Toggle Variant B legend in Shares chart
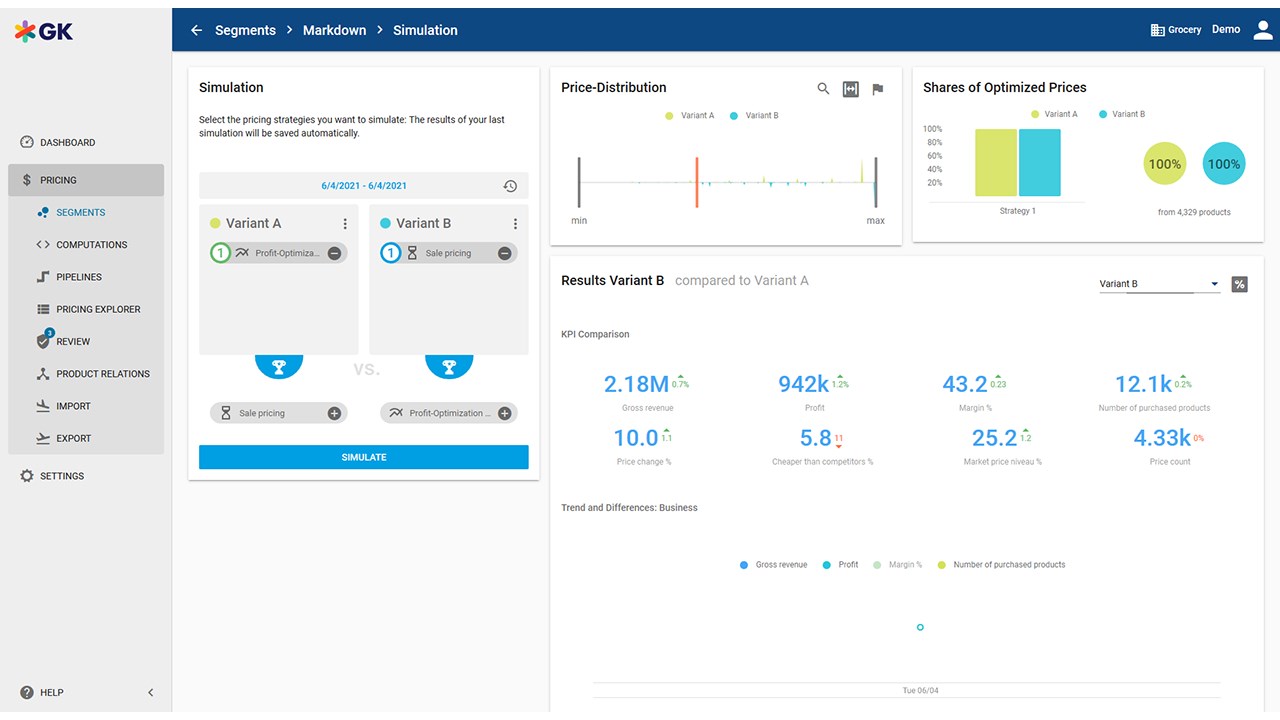The image size is (1280, 720). (x=1121, y=114)
